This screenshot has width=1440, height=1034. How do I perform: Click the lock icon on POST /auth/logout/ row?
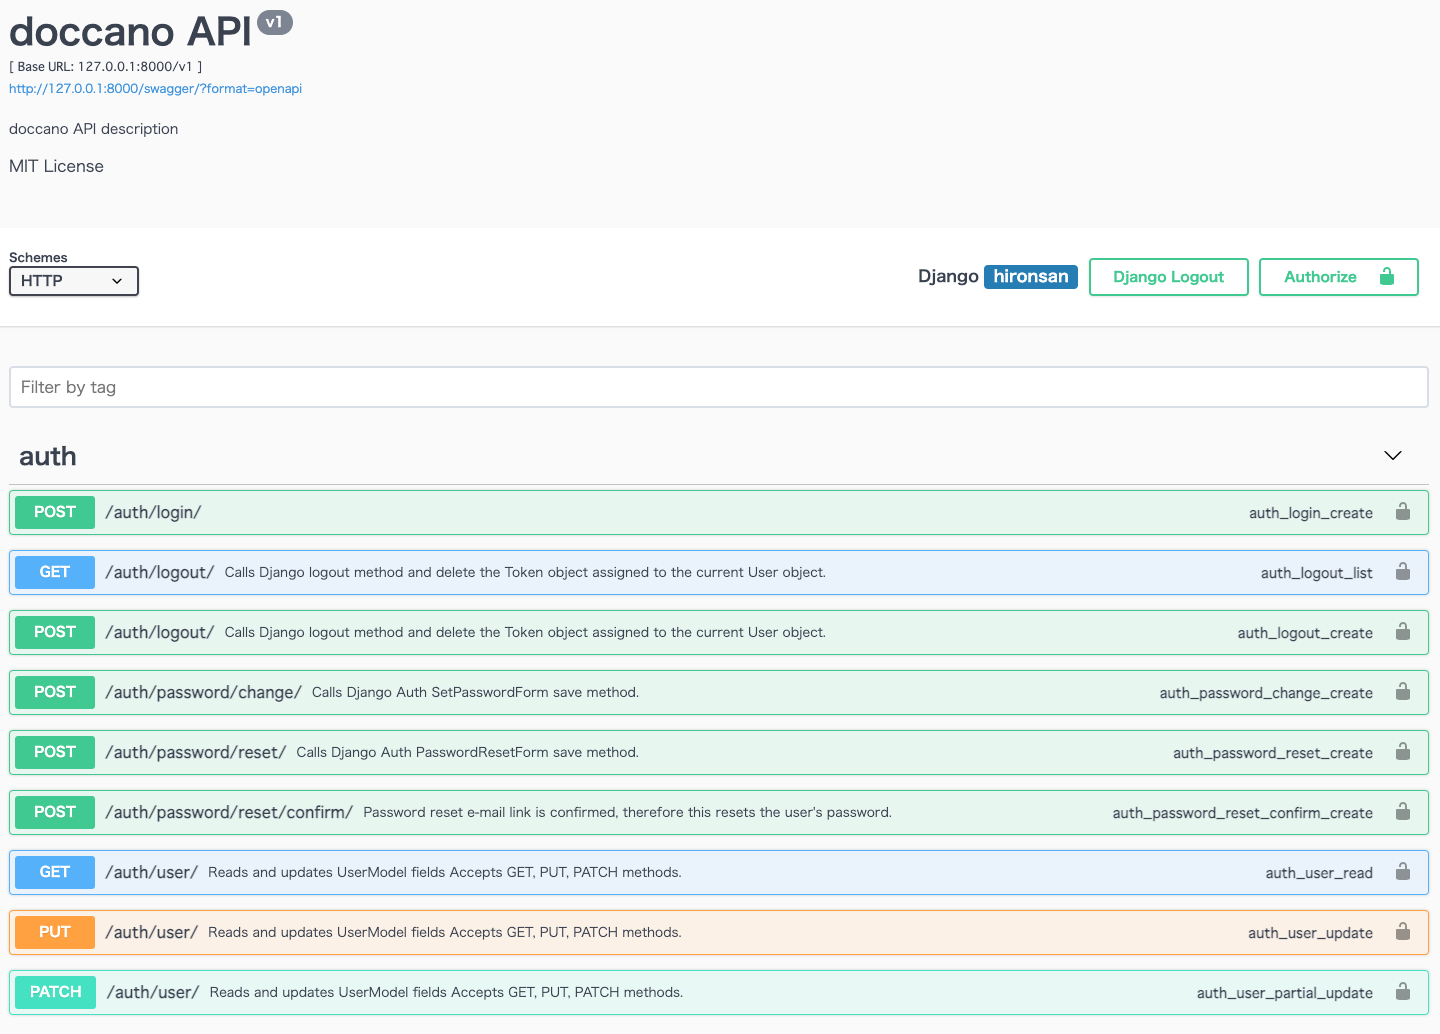coord(1403,632)
